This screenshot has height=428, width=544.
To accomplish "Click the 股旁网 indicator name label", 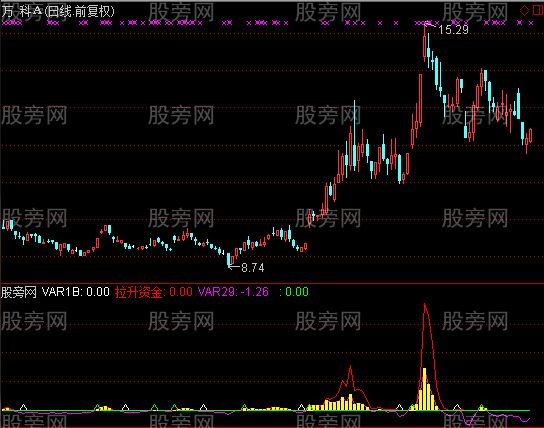I will [18, 292].
